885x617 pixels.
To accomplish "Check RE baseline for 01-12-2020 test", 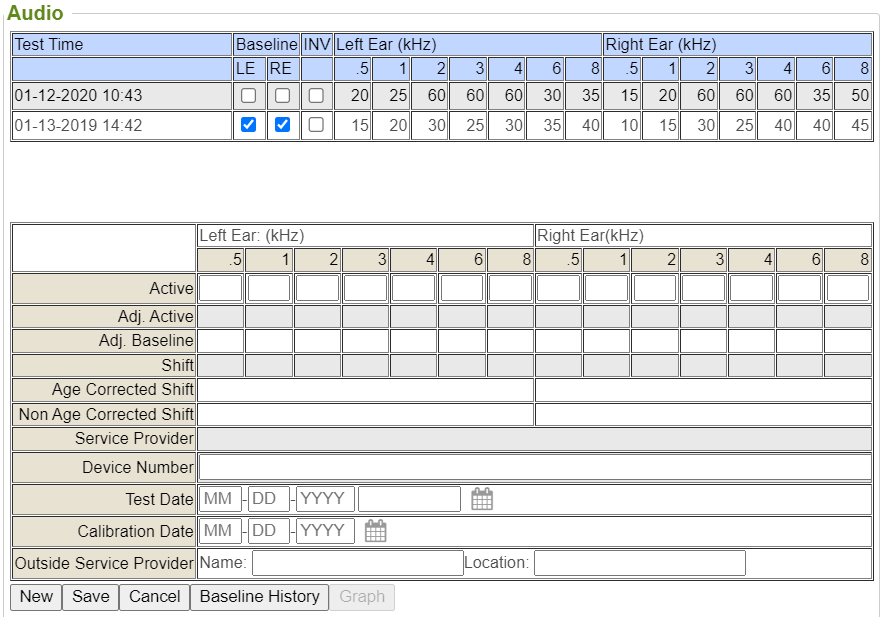I will click(283, 96).
